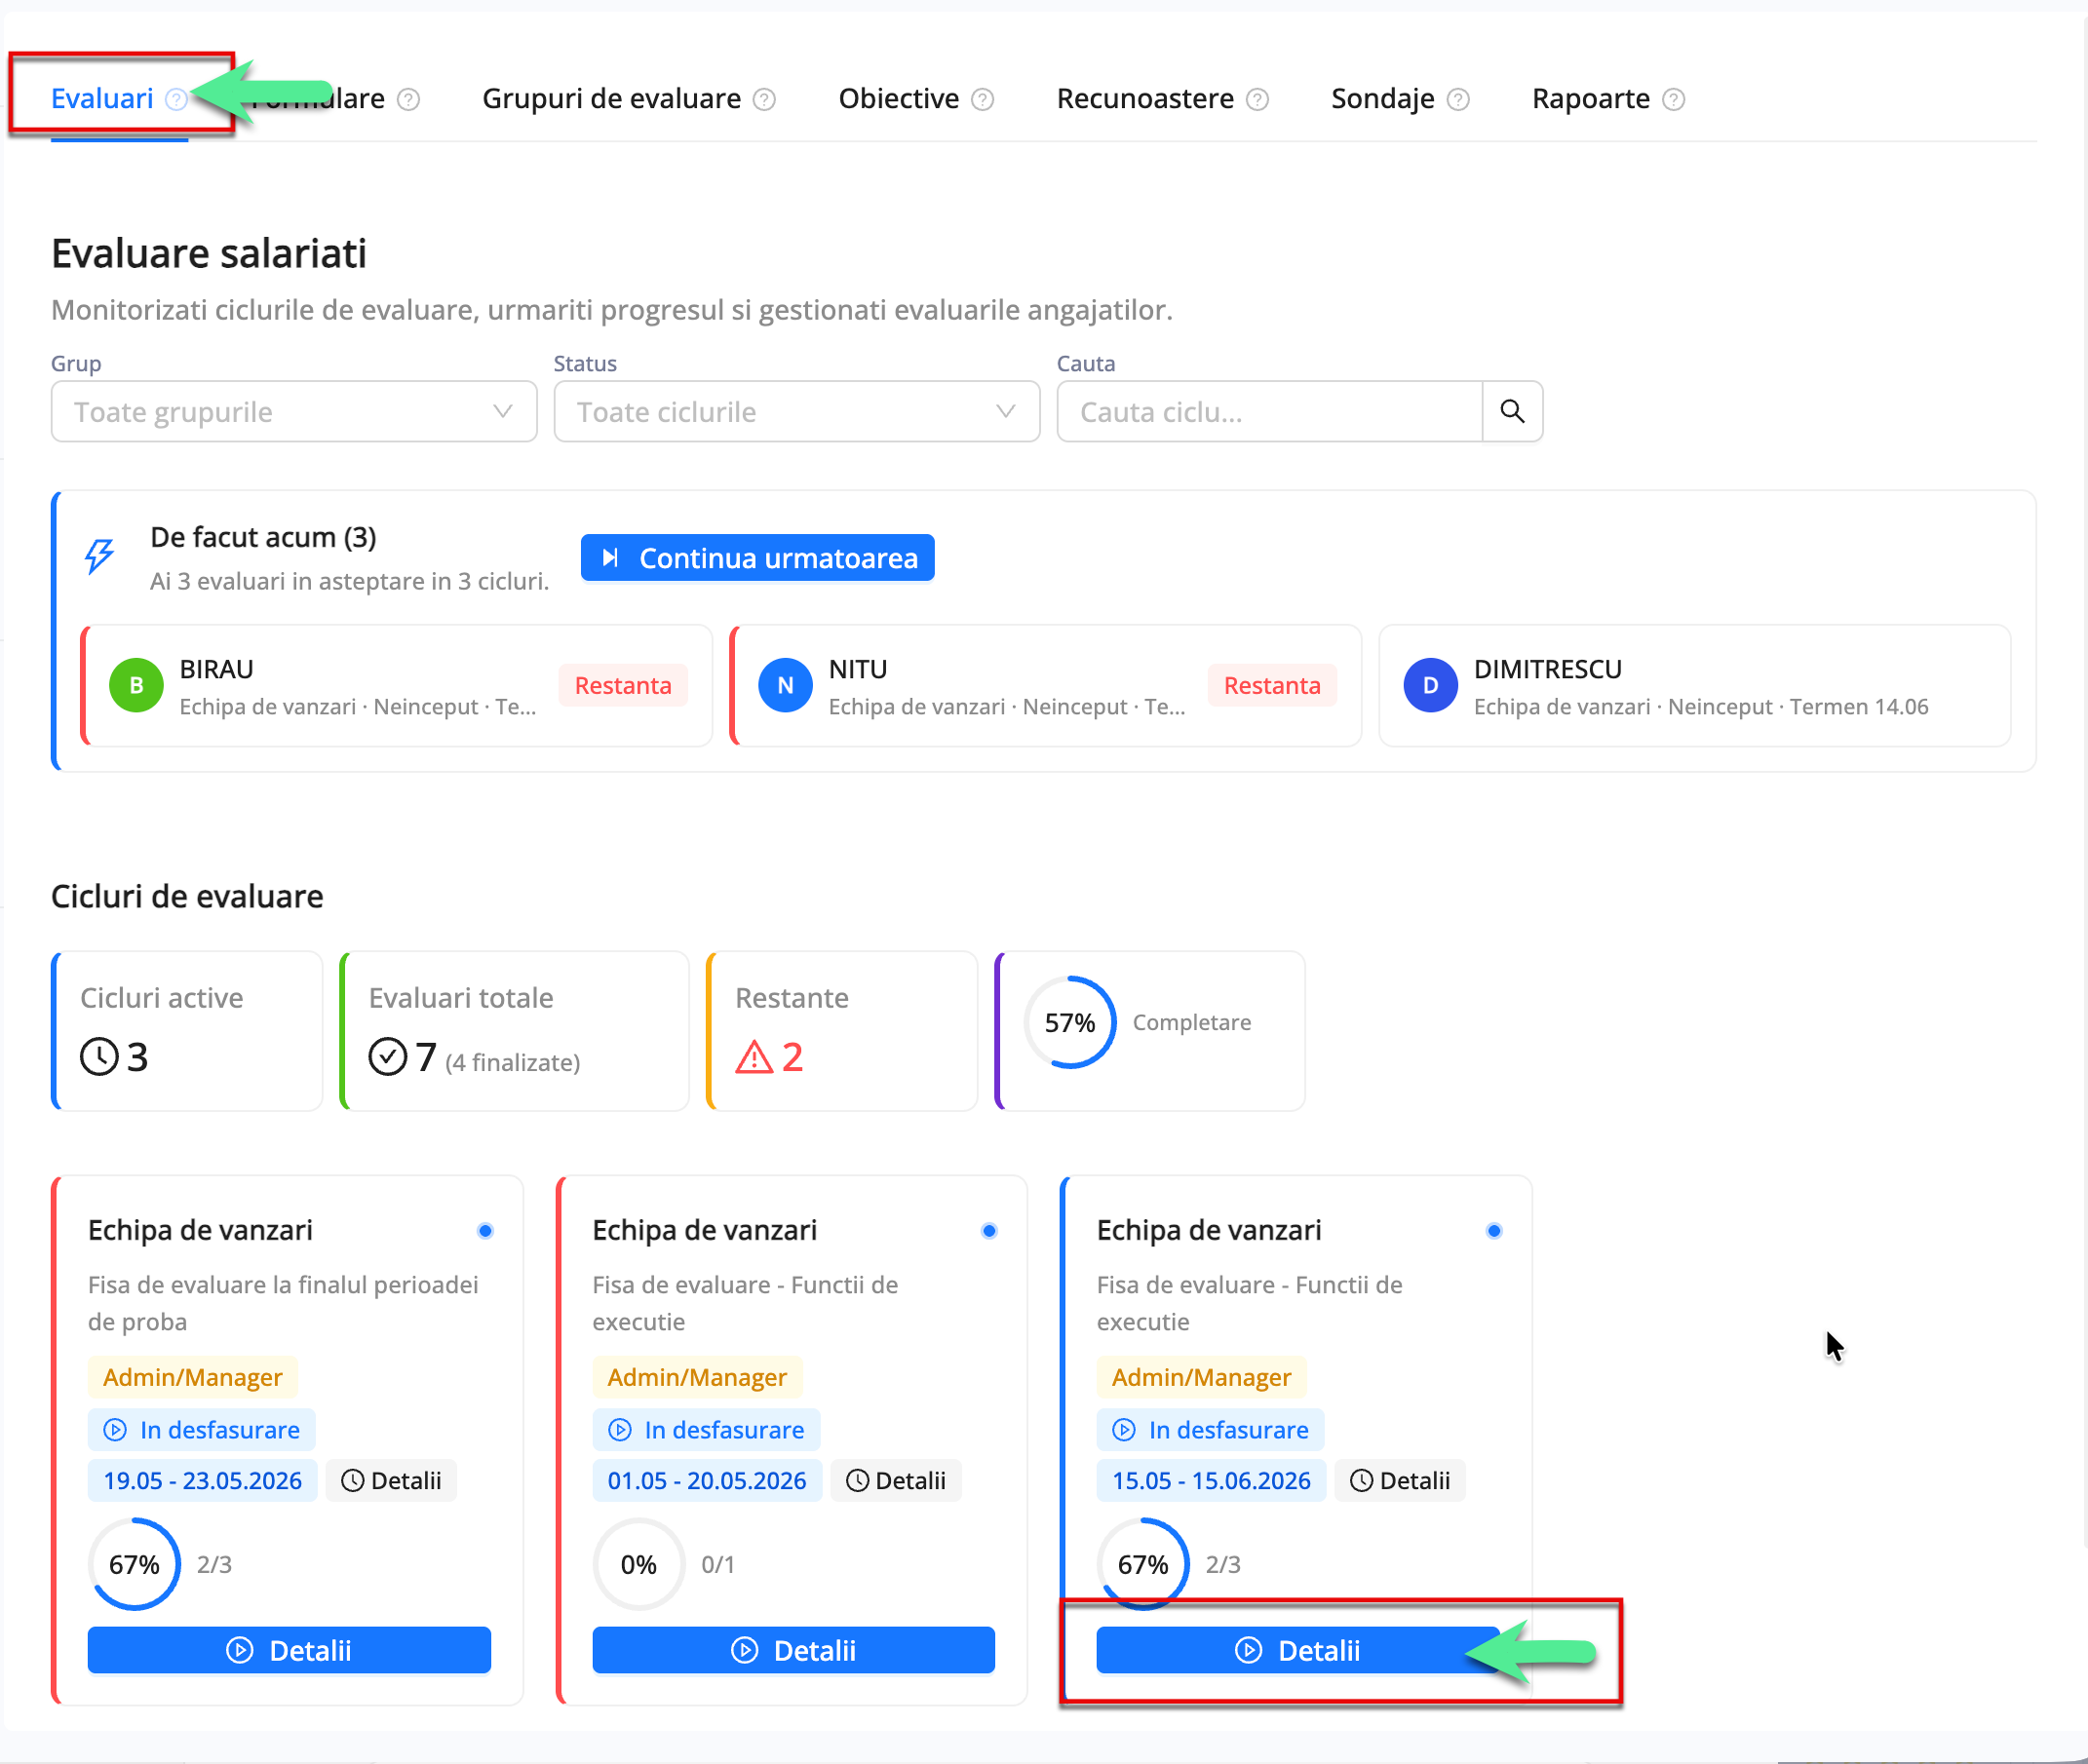Click small Detalii clock tag beside 15.05 - 15.06.2026
This screenshot has width=2088, height=1764.
pos(1400,1480)
